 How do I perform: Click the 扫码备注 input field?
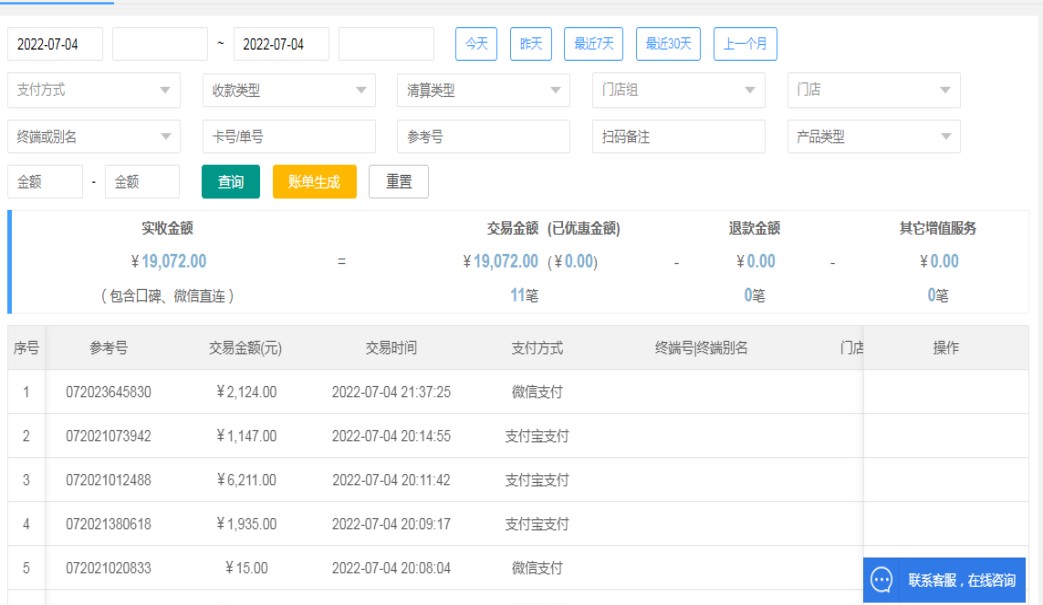pyautogui.click(x=678, y=137)
